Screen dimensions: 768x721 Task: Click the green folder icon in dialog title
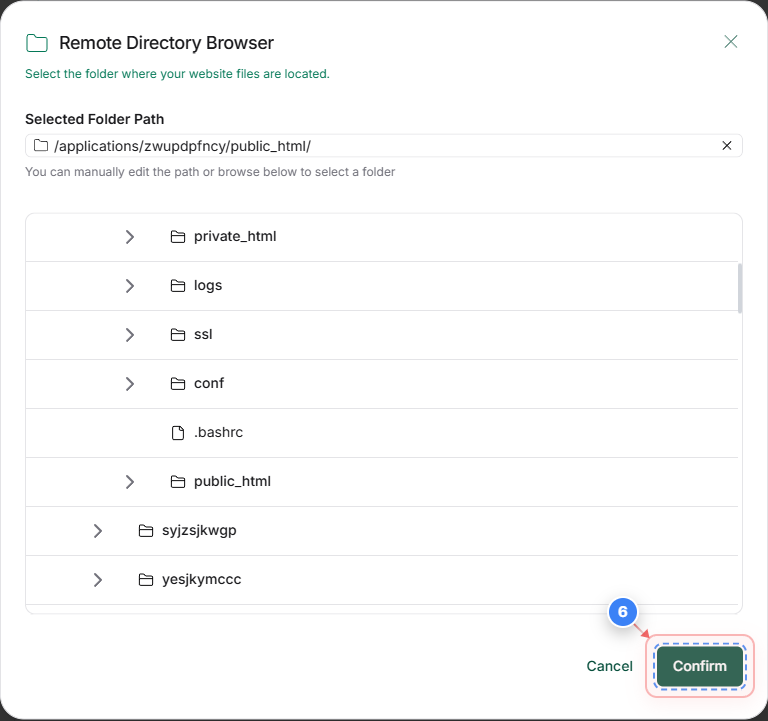click(x=37, y=43)
